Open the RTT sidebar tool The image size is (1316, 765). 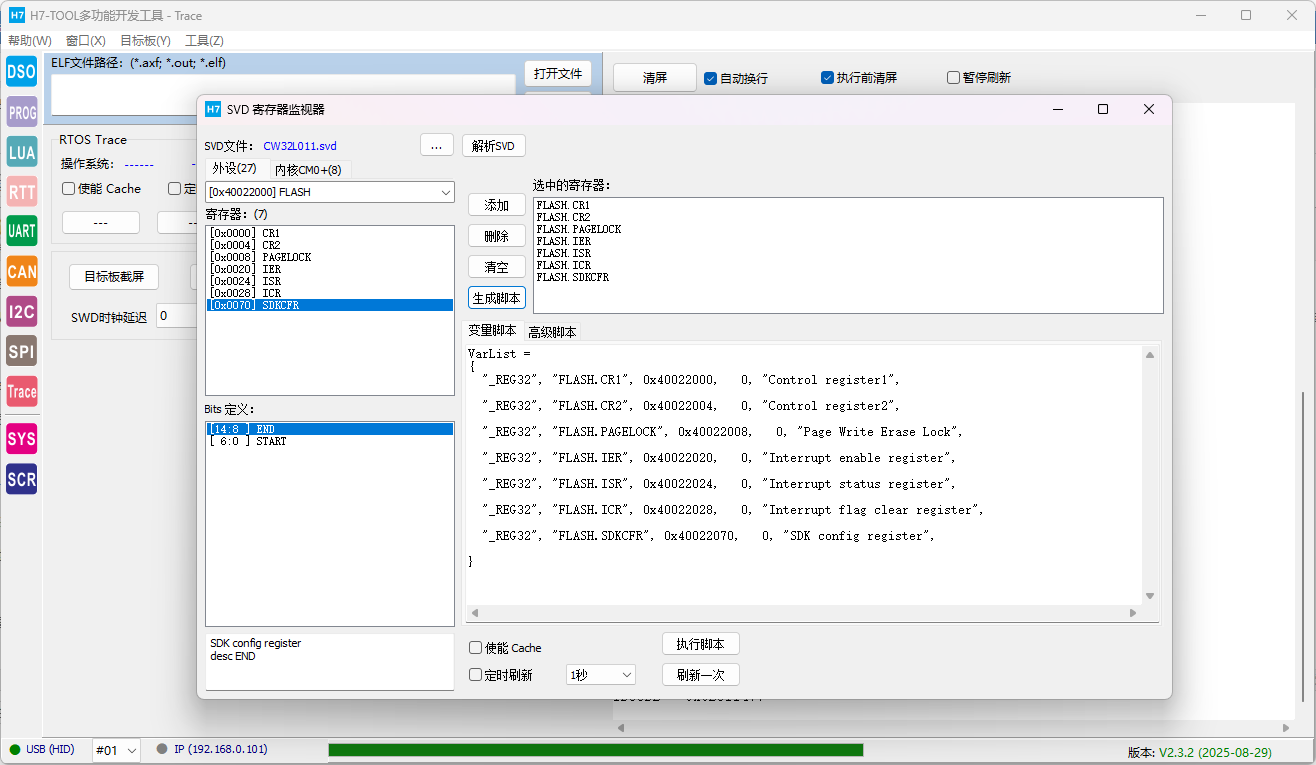(x=21, y=191)
